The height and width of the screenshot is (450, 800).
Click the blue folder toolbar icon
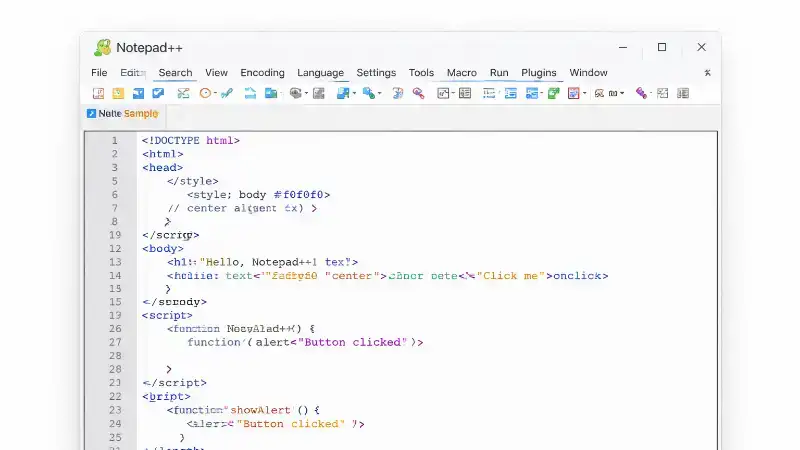[270, 93]
